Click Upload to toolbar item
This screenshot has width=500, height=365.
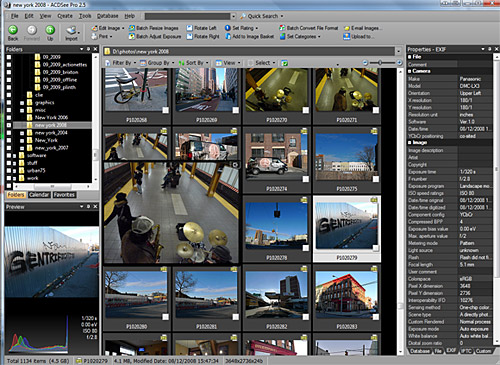point(359,36)
